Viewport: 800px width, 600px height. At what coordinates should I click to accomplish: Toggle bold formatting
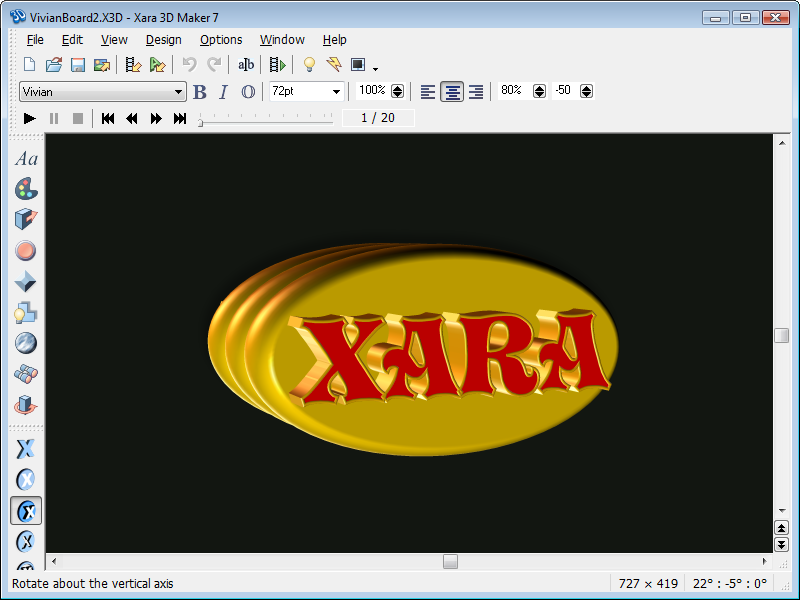199,91
